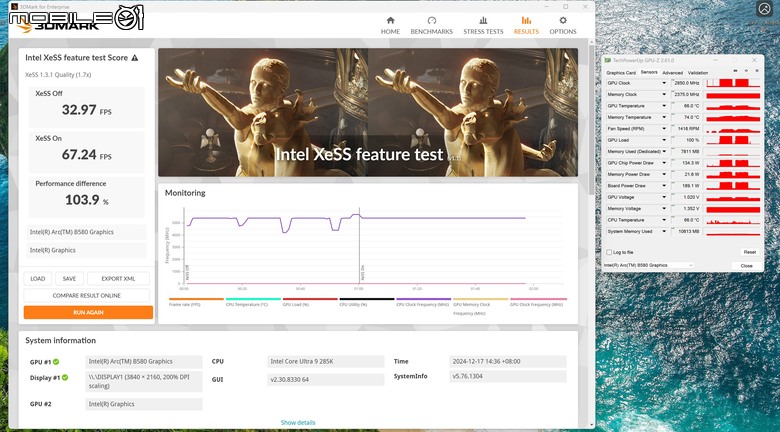
Task: Click the Close button in GPU-Z
Action: coord(746,266)
